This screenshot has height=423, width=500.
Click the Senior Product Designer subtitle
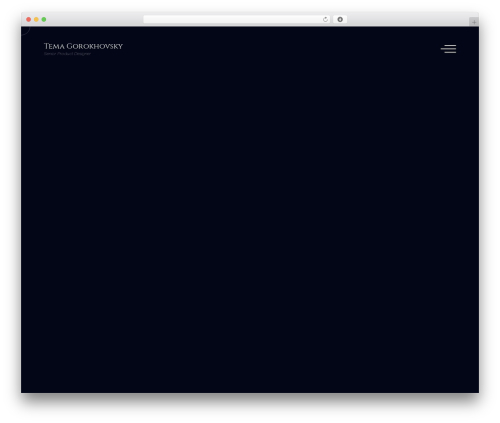(67, 53)
